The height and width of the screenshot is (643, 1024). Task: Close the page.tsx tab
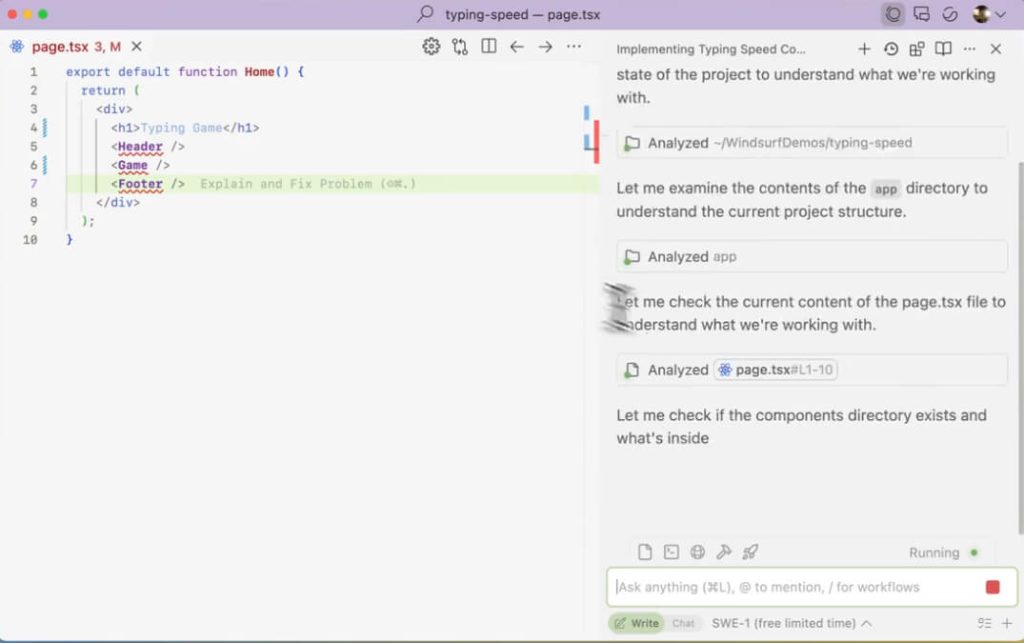click(137, 47)
